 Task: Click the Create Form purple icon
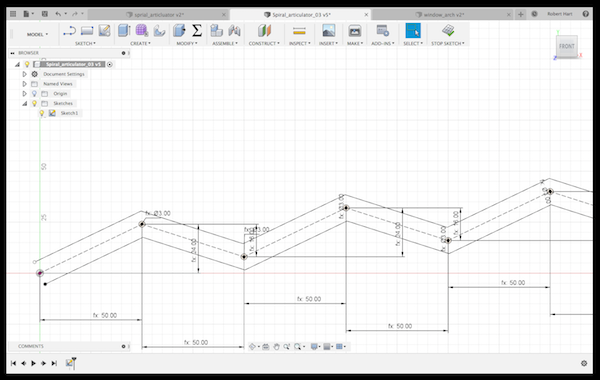tap(142, 31)
